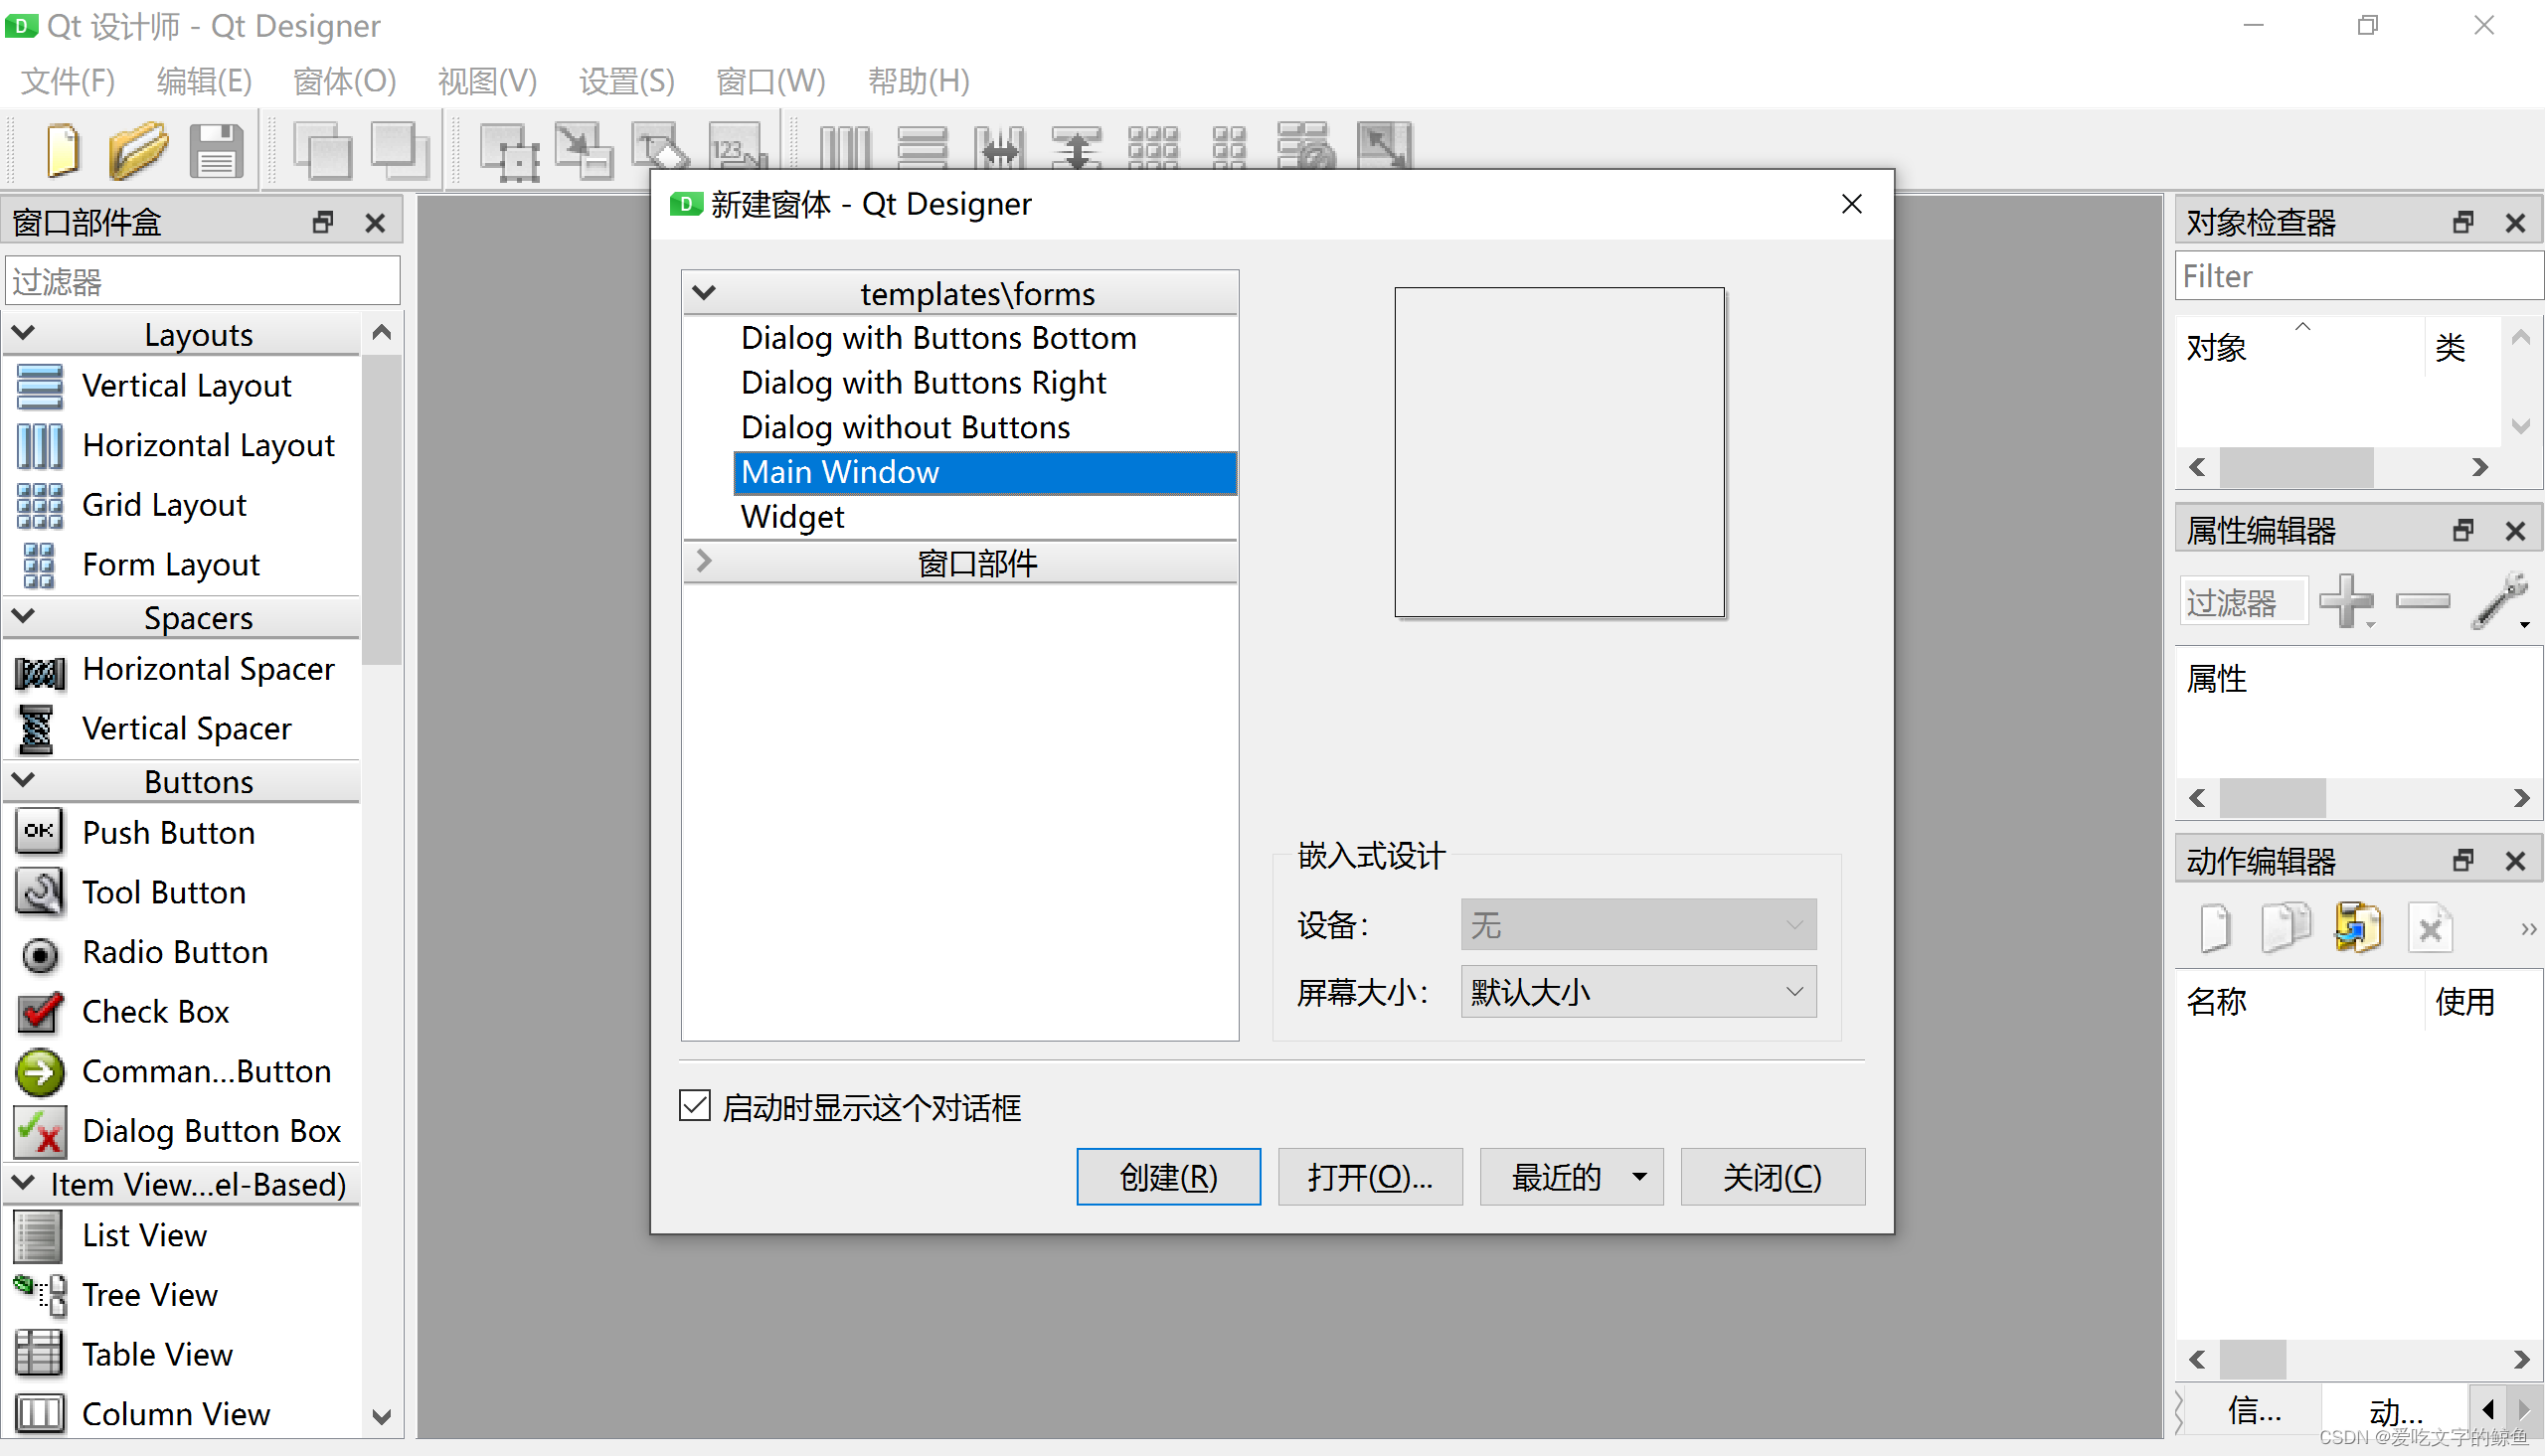Click the Lay Out Horizontally toolbar icon
This screenshot has height=1456, width=2545.
[845, 148]
